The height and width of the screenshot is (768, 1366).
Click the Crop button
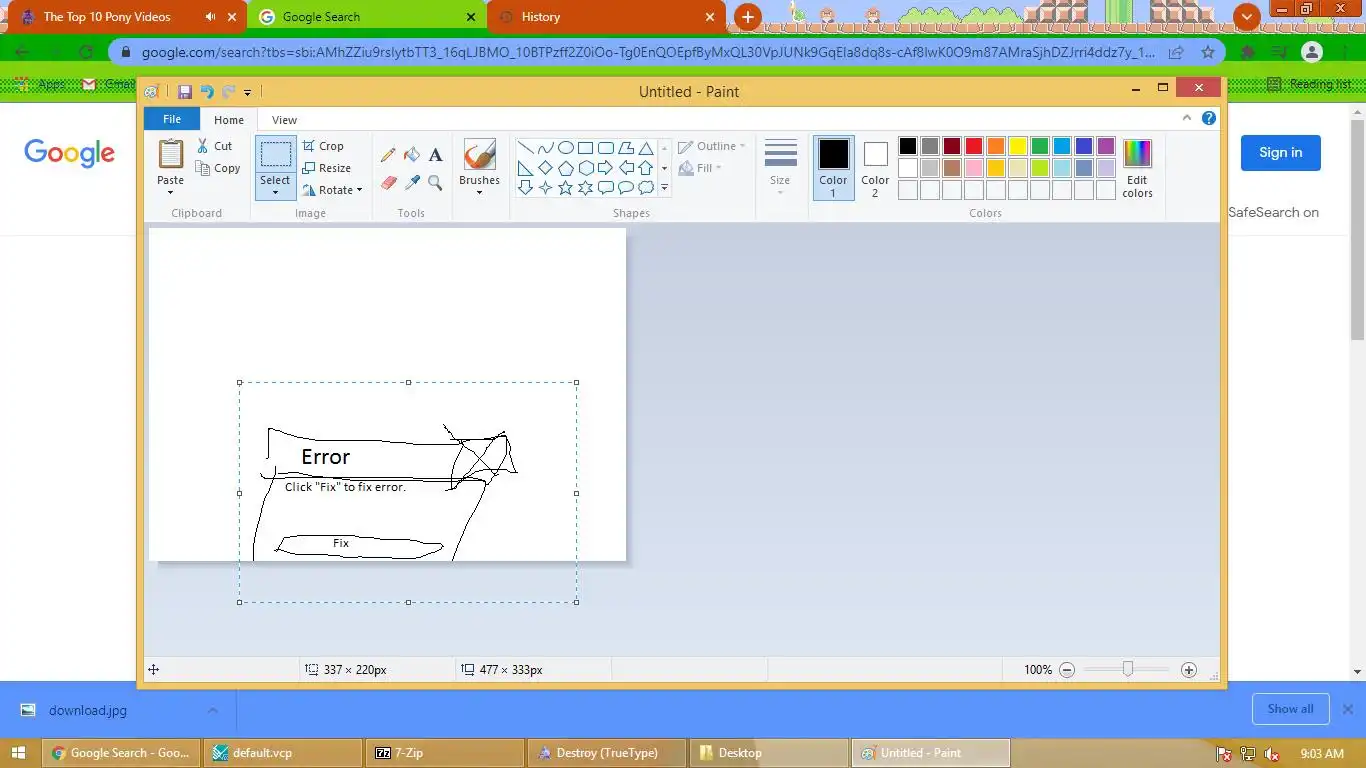(x=323, y=146)
